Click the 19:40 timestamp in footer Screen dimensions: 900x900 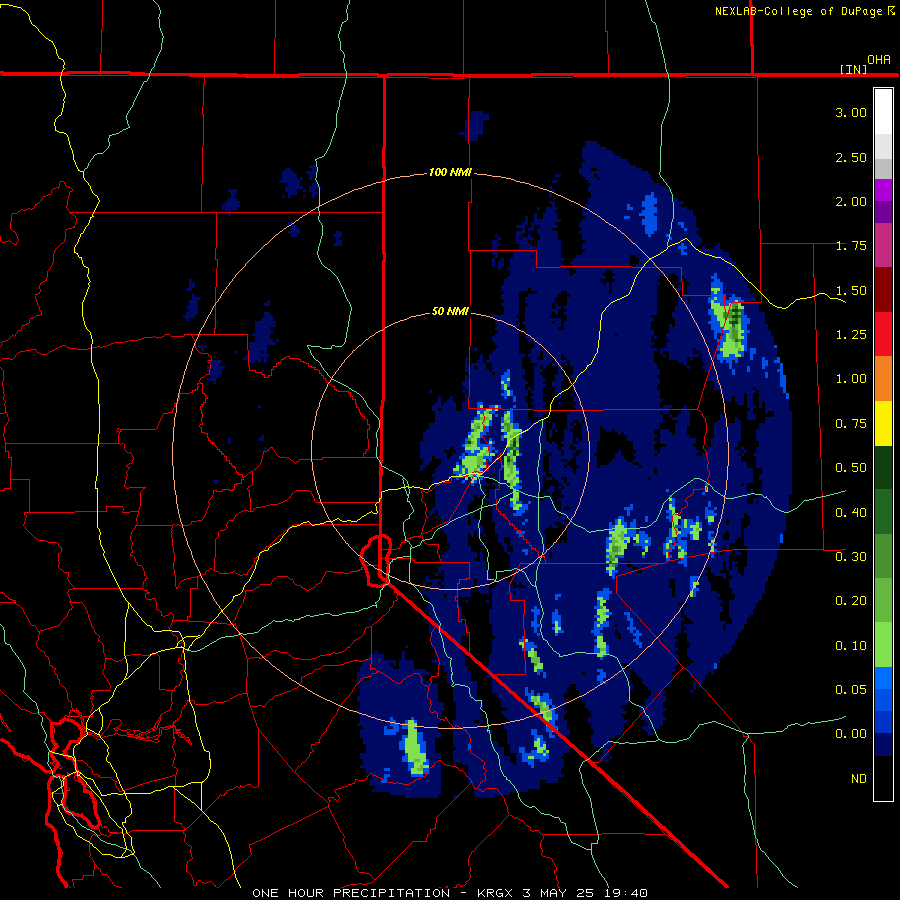[x=624, y=893]
